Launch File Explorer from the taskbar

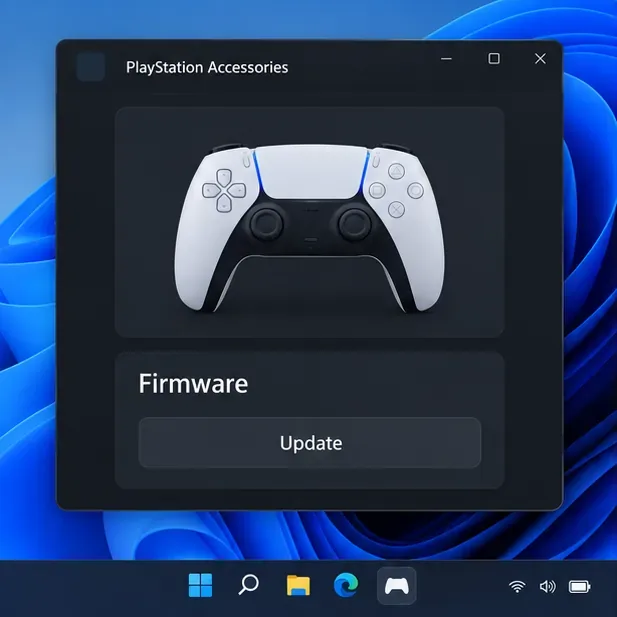coord(298,585)
